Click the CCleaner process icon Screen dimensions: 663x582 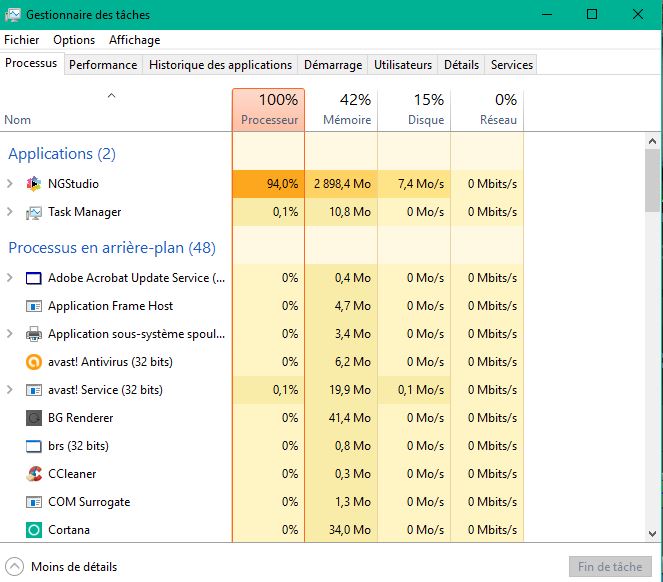[33, 474]
